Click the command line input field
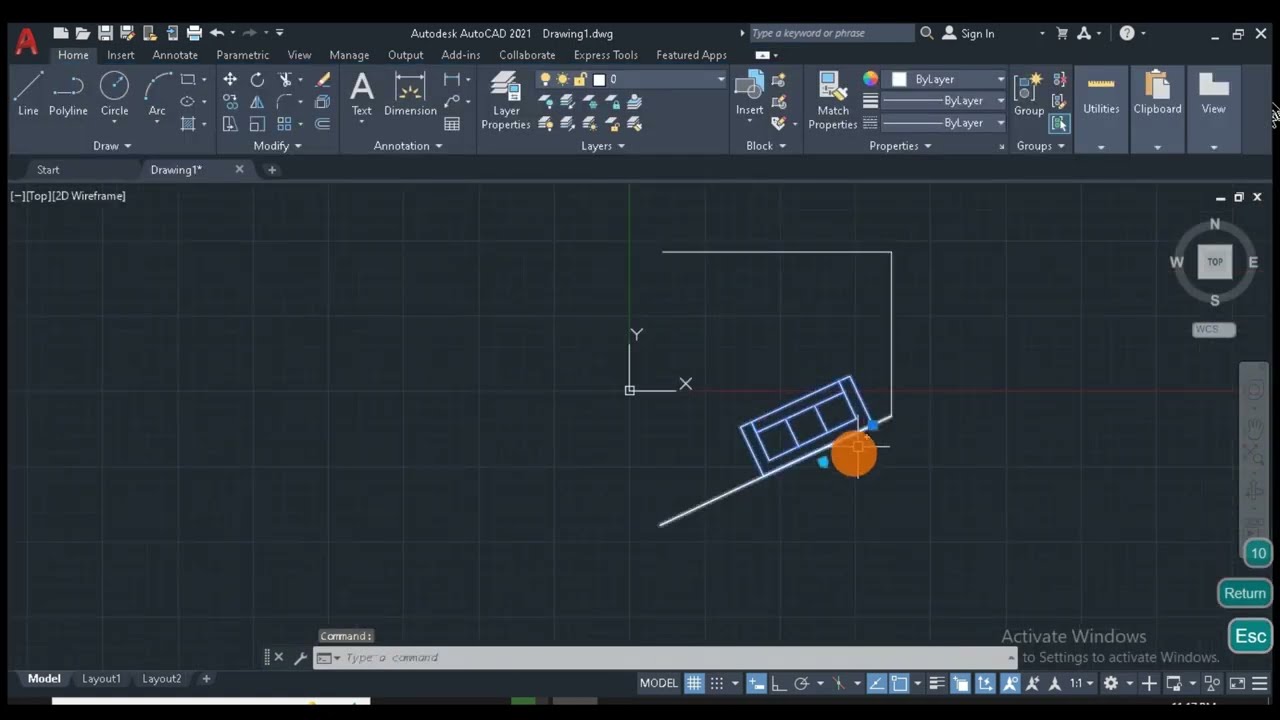The image size is (1280, 720). pos(665,658)
